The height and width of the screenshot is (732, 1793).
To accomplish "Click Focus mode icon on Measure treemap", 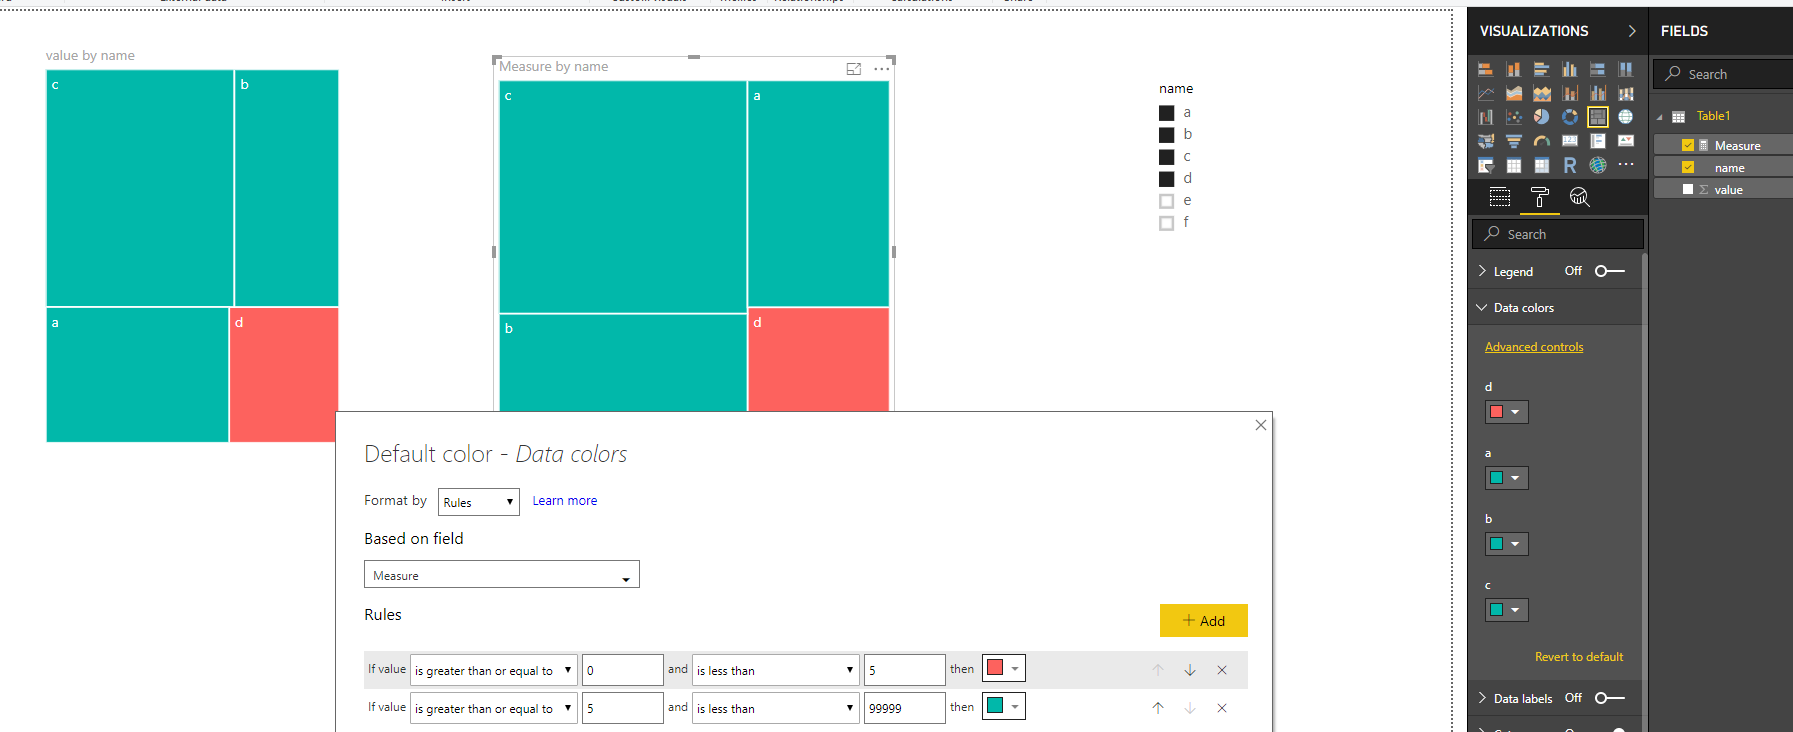I will [853, 69].
